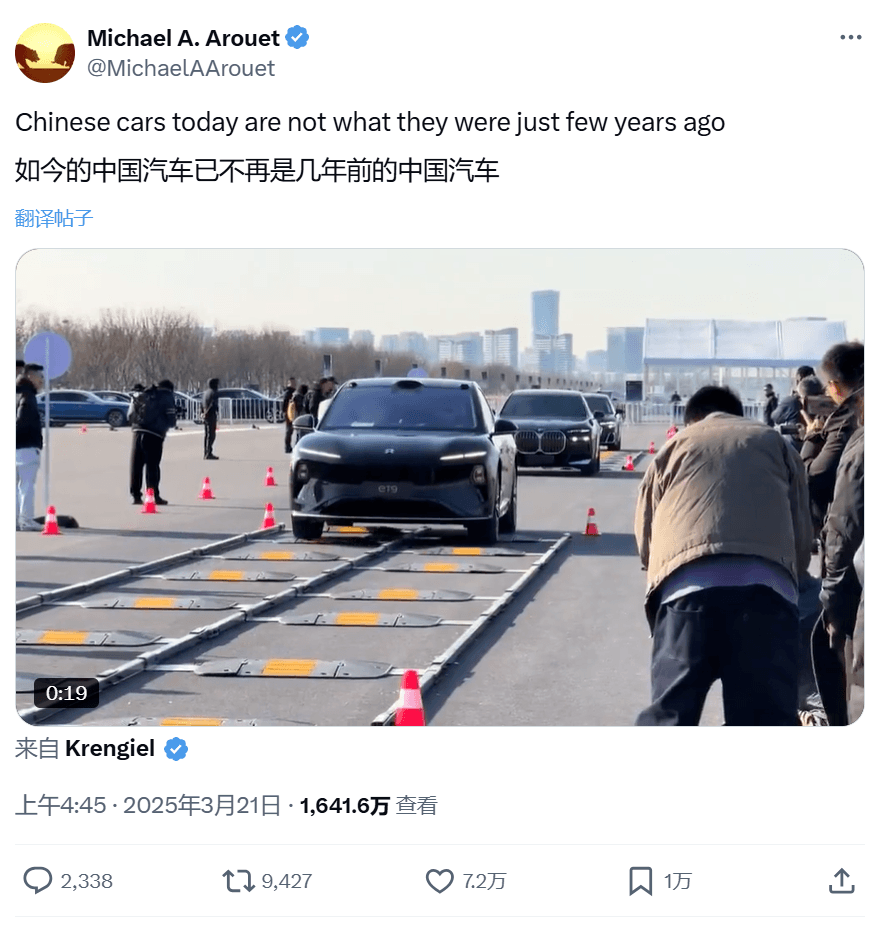This screenshot has width=886, height=930.
Task: Click the share upload icon
Action: pyautogui.click(x=842, y=881)
